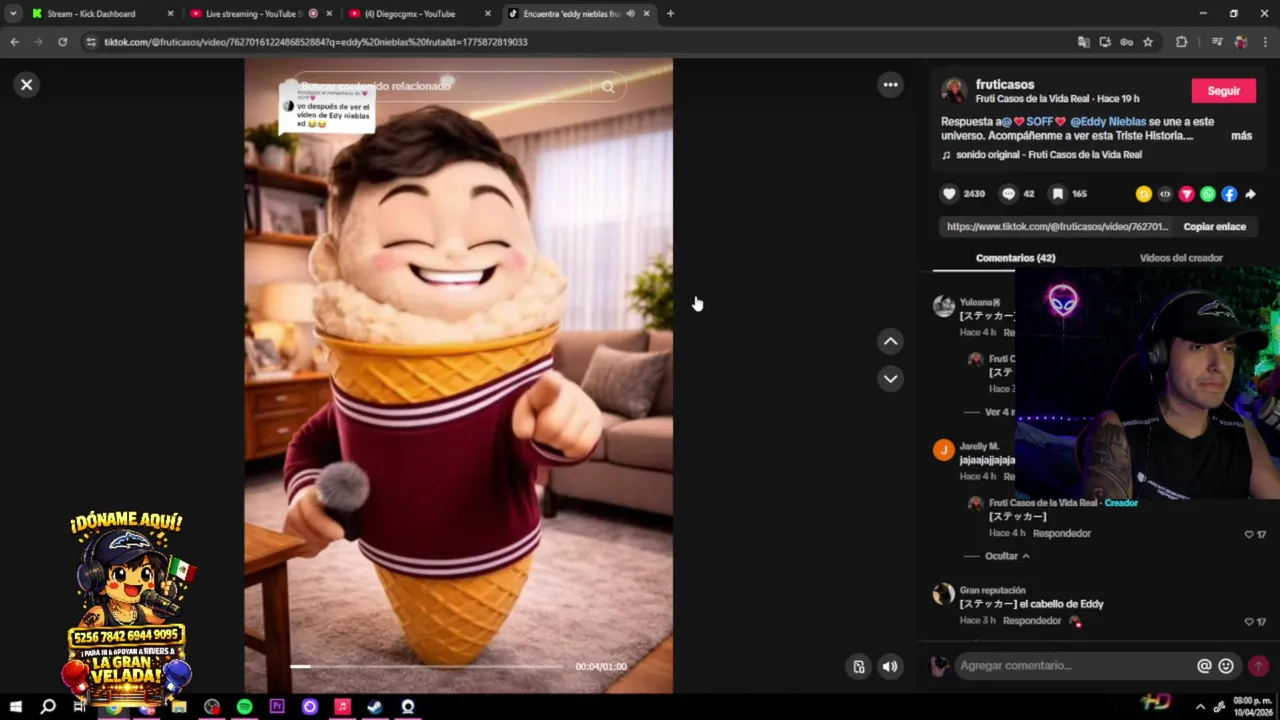The image size is (1280, 720).
Task: Click the video search magnifier icon
Action: pyautogui.click(x=608, y=87)
